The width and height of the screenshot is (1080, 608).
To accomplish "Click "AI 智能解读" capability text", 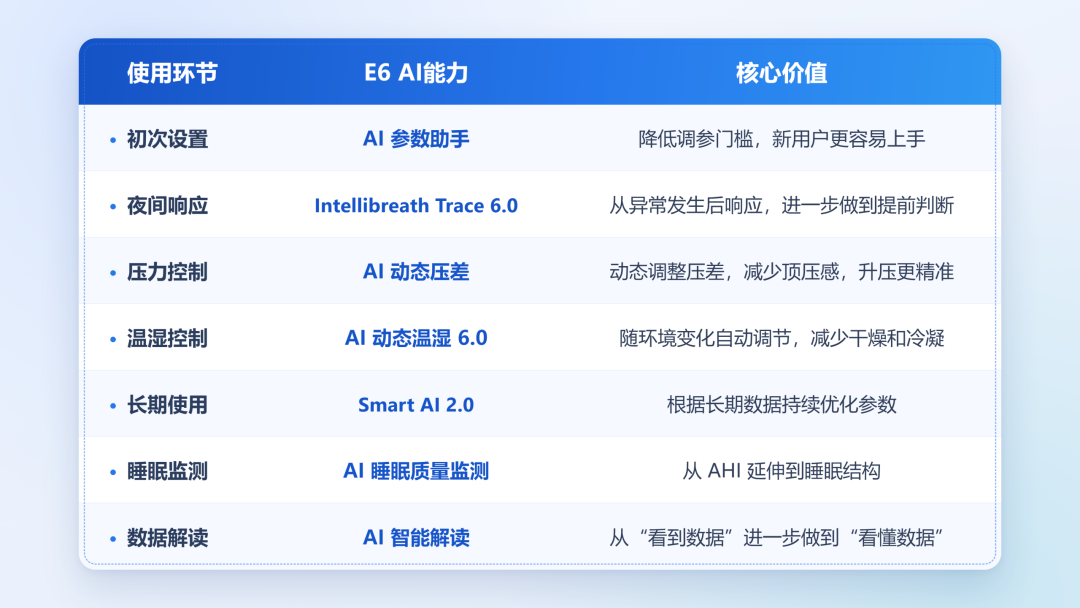I will point(416,538).
